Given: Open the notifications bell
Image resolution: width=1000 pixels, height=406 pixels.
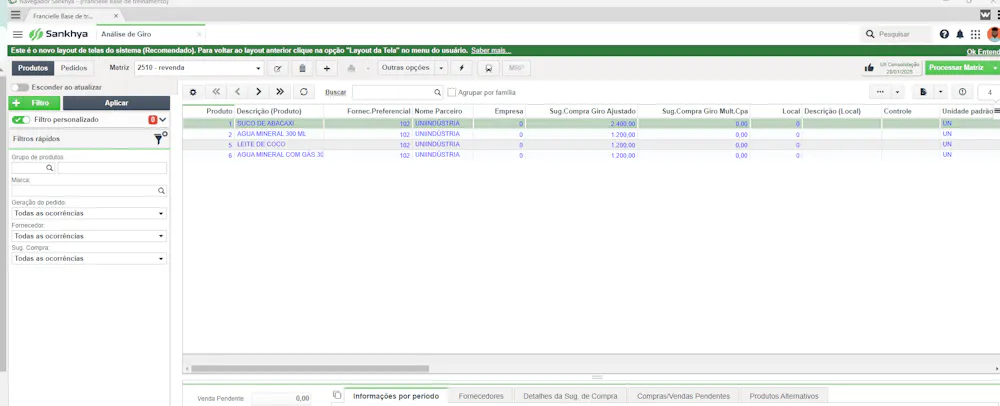Looking at the screenshot, I should 960,34.
